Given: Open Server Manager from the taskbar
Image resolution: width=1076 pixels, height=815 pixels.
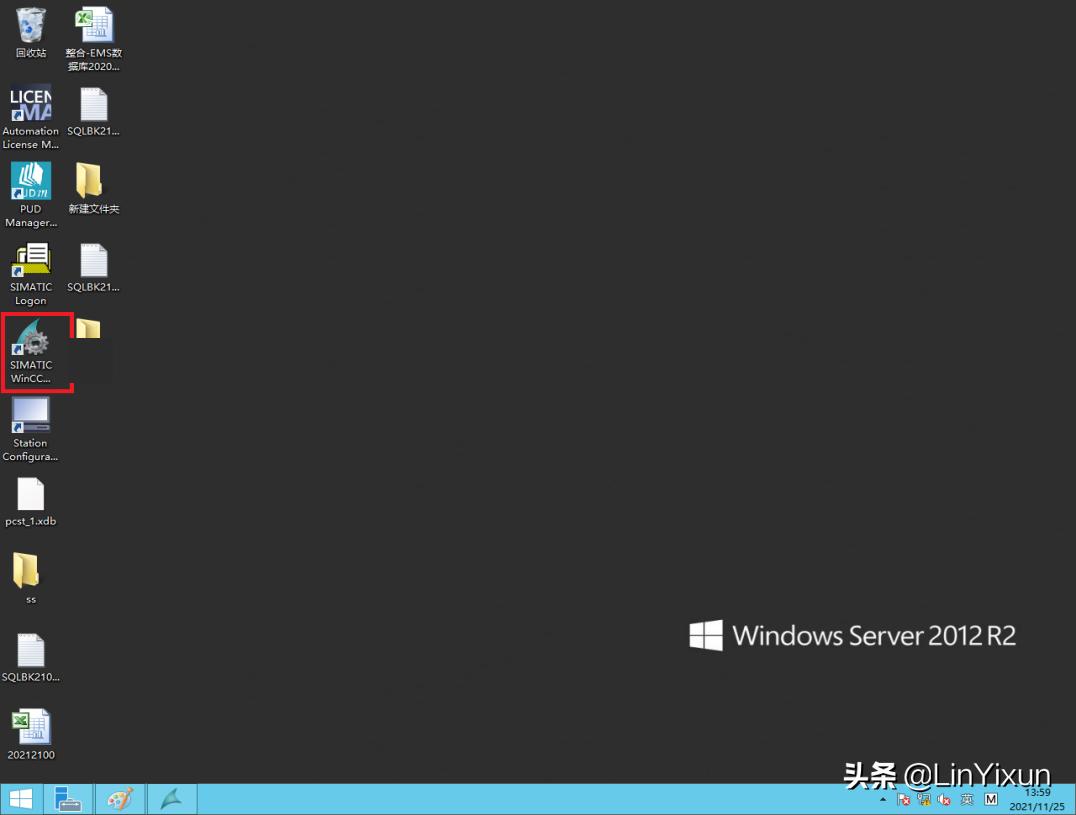Looking at the screenshot, I should coord(68,799).
